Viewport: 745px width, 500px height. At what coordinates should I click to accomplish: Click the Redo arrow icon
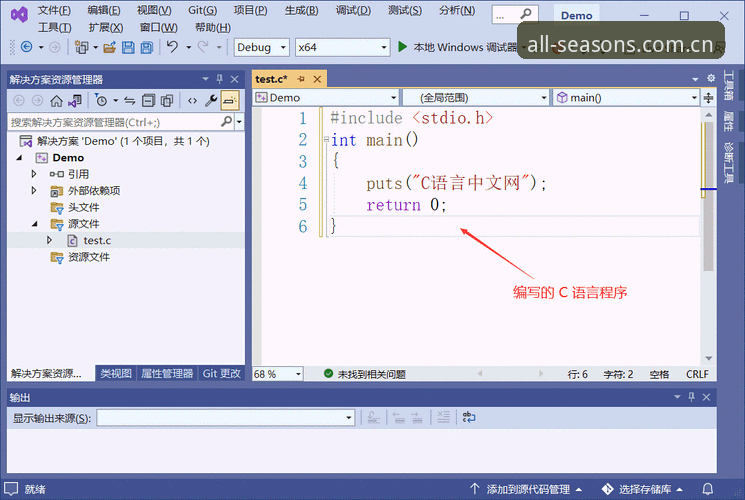click(203, 47)
